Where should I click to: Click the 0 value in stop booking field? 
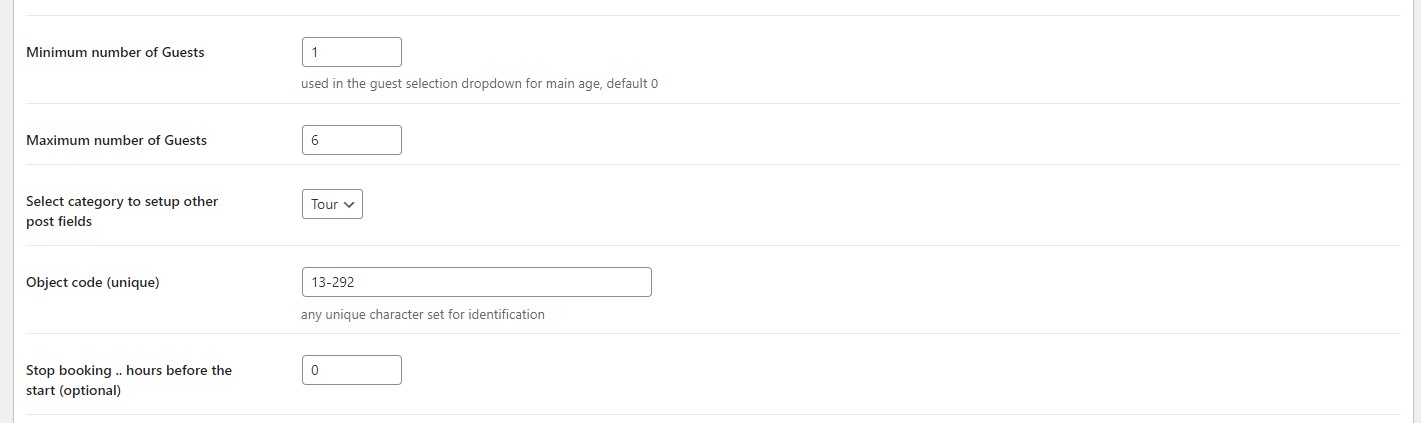[x=315, y=371]
